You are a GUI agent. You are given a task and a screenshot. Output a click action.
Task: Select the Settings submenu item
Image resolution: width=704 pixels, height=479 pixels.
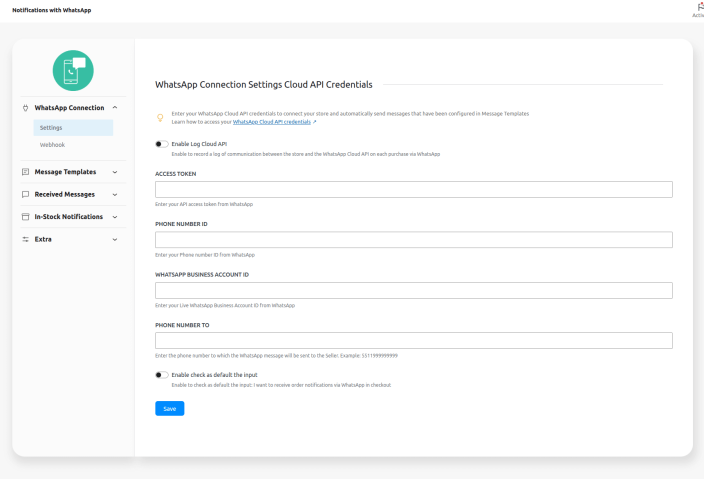[x=51, y=128]
